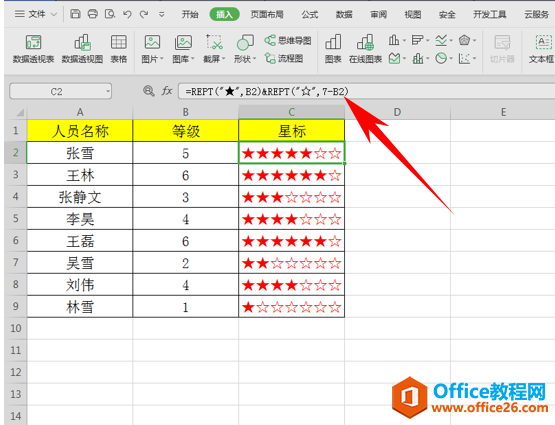Viewport: 555px width, 425px height.
Task: Click the 等级 header cell
Action: click(x=185, y=131)
